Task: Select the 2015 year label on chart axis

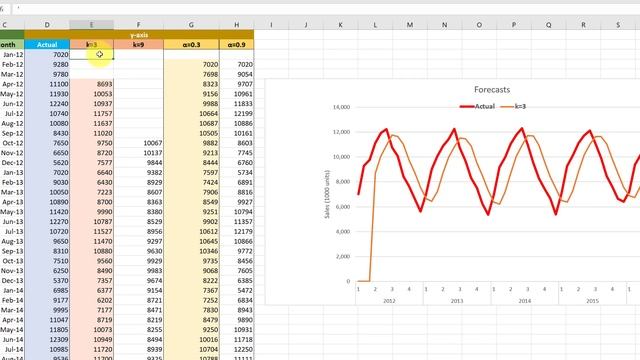Action: click(592, 301)
